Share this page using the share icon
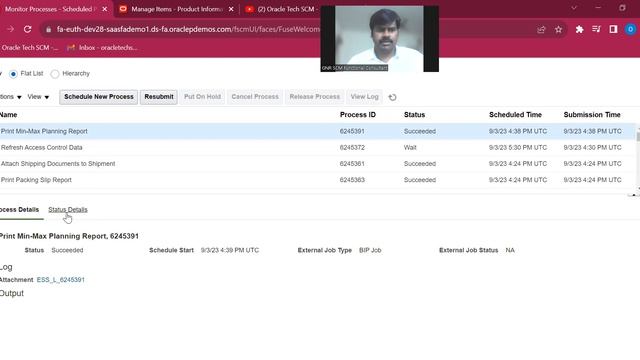The height and width of the screenshot is (360, 640). [541, 29]
